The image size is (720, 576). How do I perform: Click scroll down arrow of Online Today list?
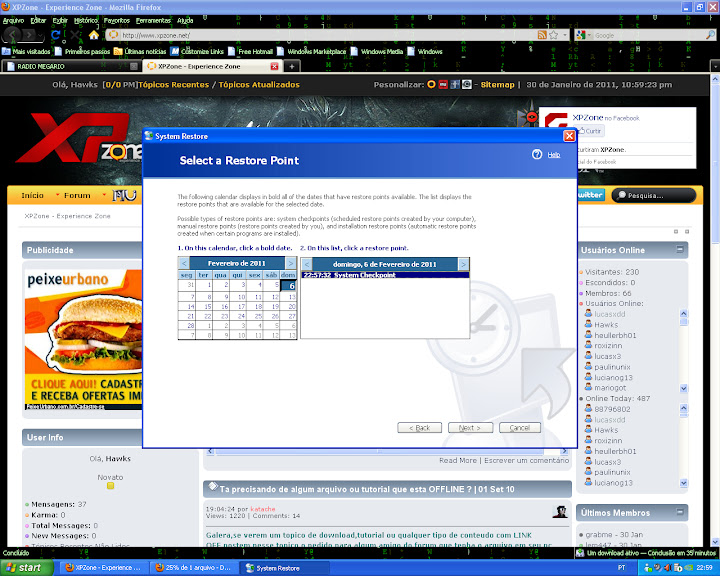683,483
